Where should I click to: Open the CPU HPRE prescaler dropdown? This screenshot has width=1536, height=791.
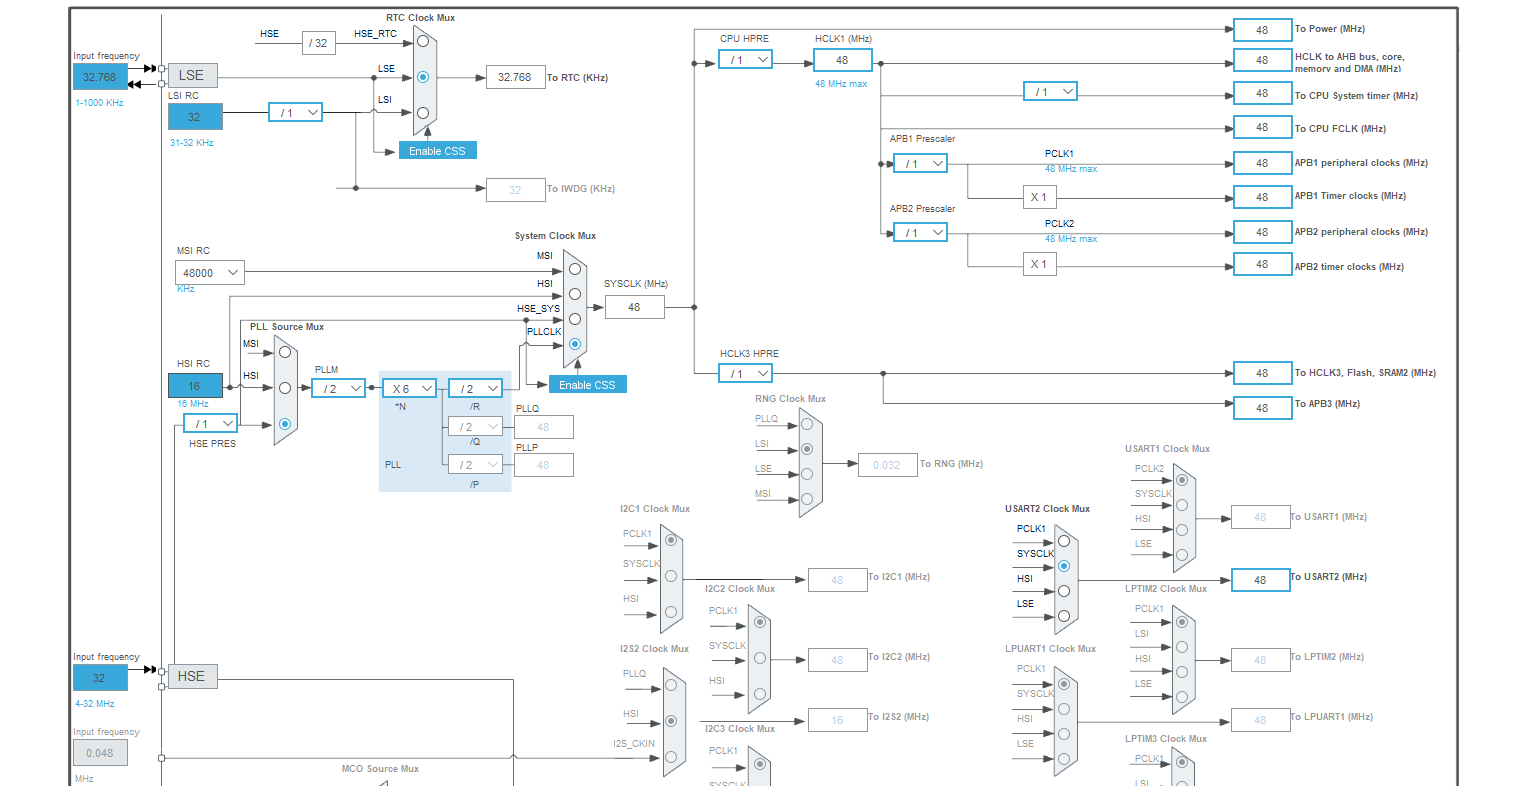pyautogui.click(x=745, y=60)
